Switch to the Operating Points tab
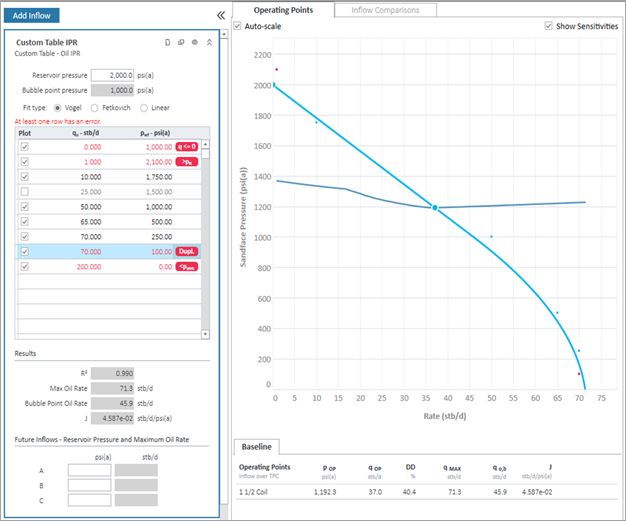The image size is (626, 521). (x=283, y=10)
